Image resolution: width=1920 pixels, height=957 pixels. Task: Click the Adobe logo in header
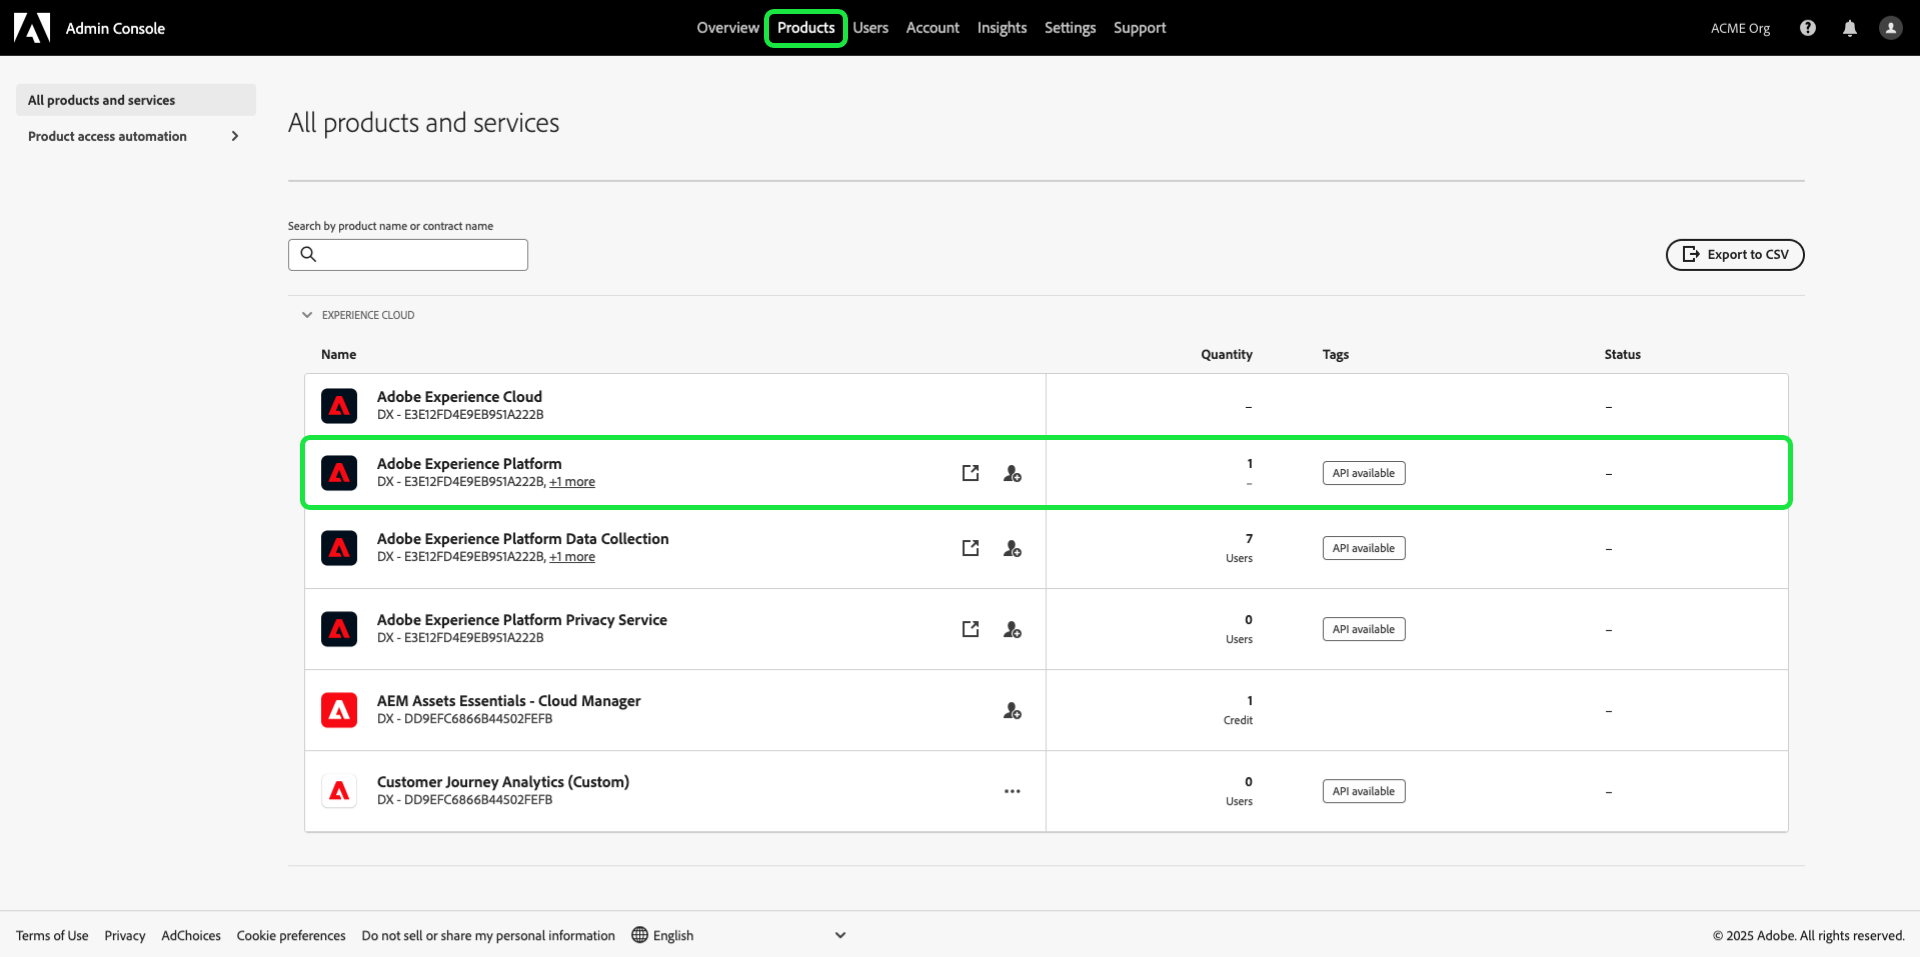point(32,28)
